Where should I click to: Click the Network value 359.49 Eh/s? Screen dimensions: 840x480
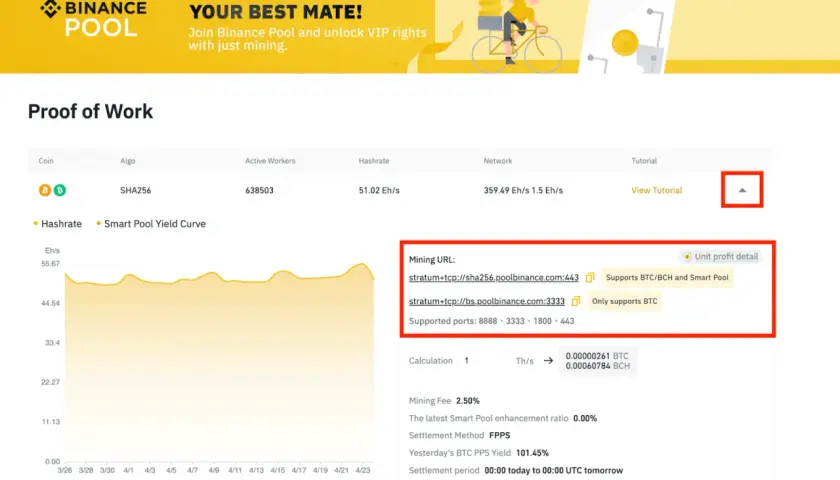[506, 190]
